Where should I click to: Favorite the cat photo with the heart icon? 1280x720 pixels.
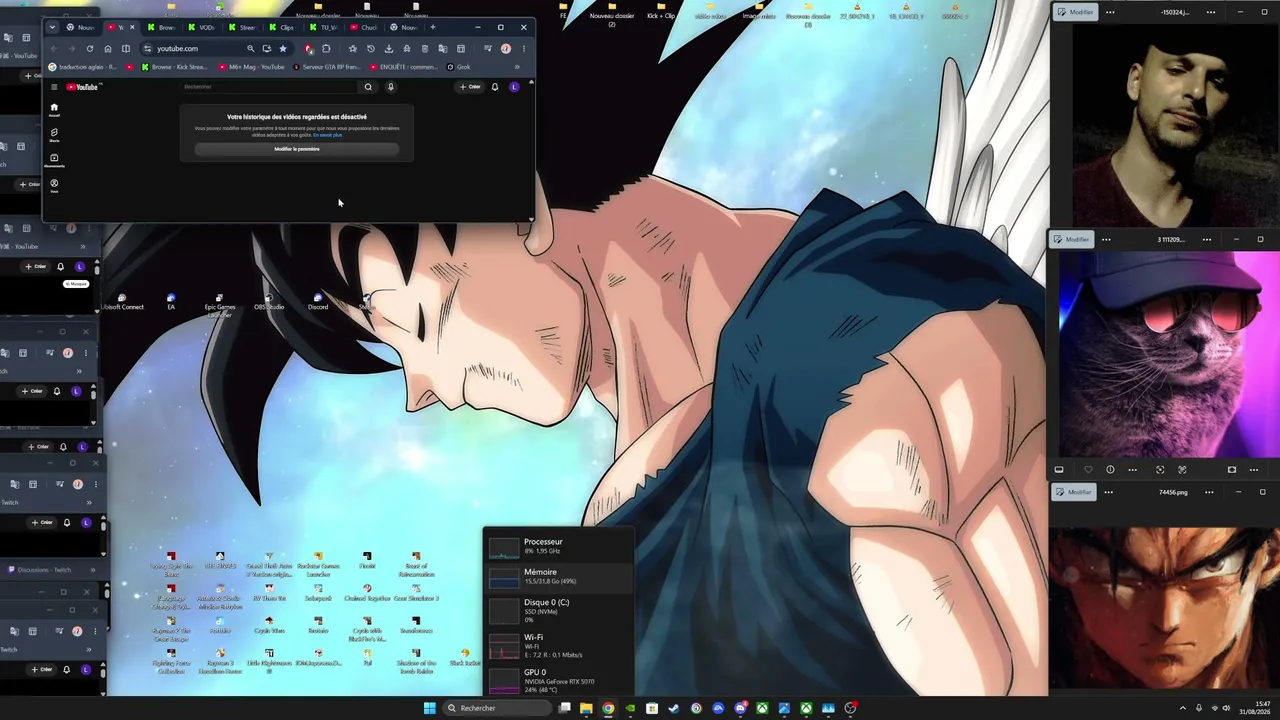click(x=1088, y=469)
